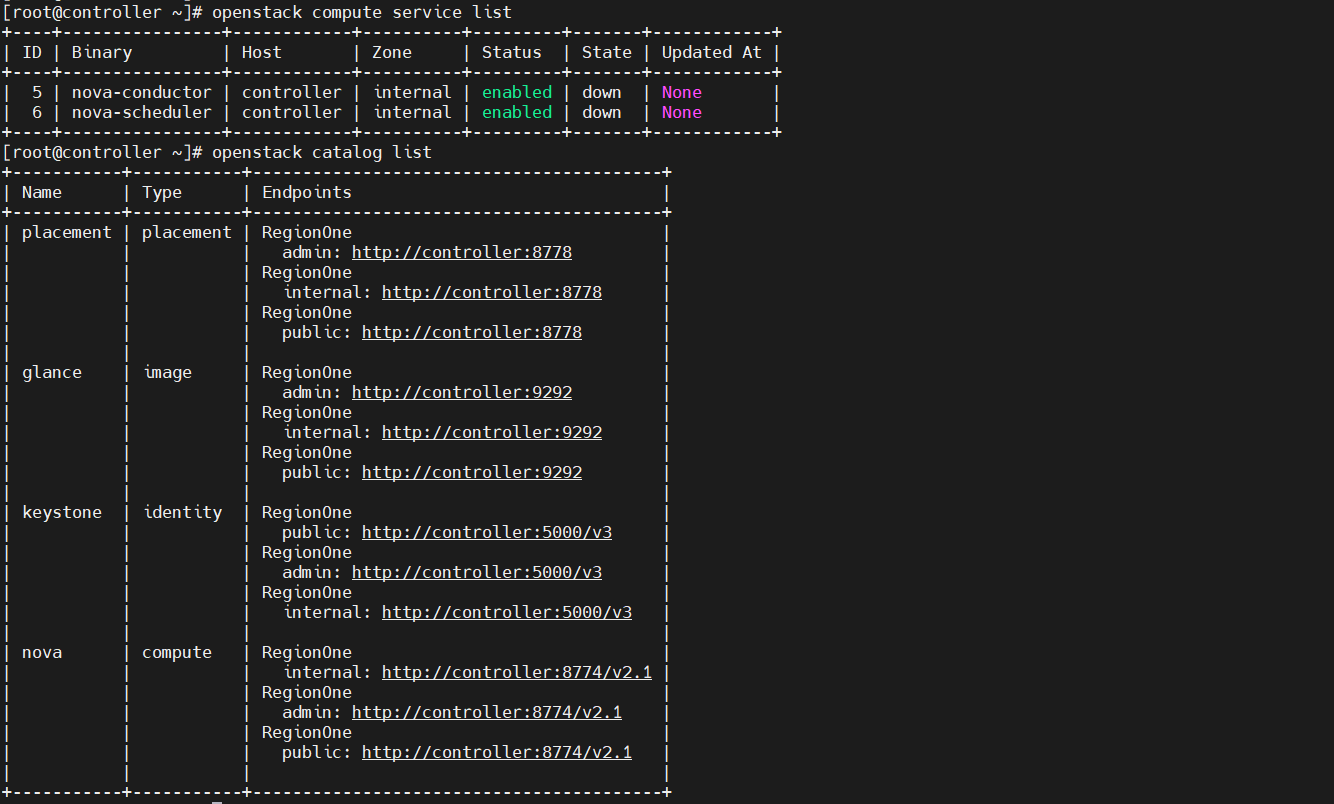Open the placement admin endpoint link
This screenshot has height=804, width=1334.
tap(461, 252)
